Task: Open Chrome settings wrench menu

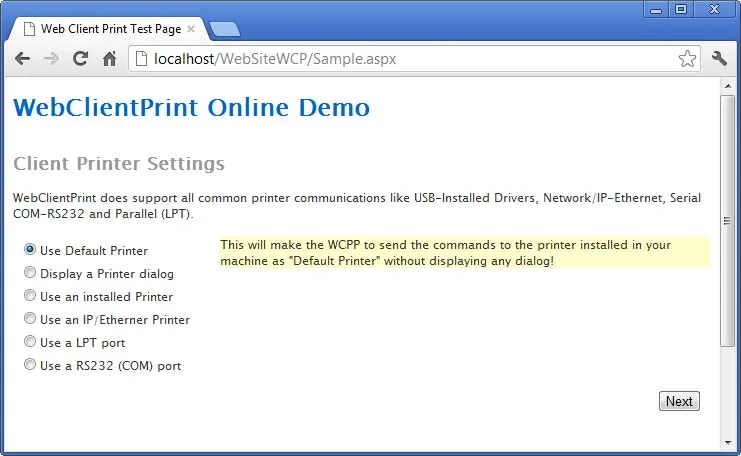Action: point(719,59)
